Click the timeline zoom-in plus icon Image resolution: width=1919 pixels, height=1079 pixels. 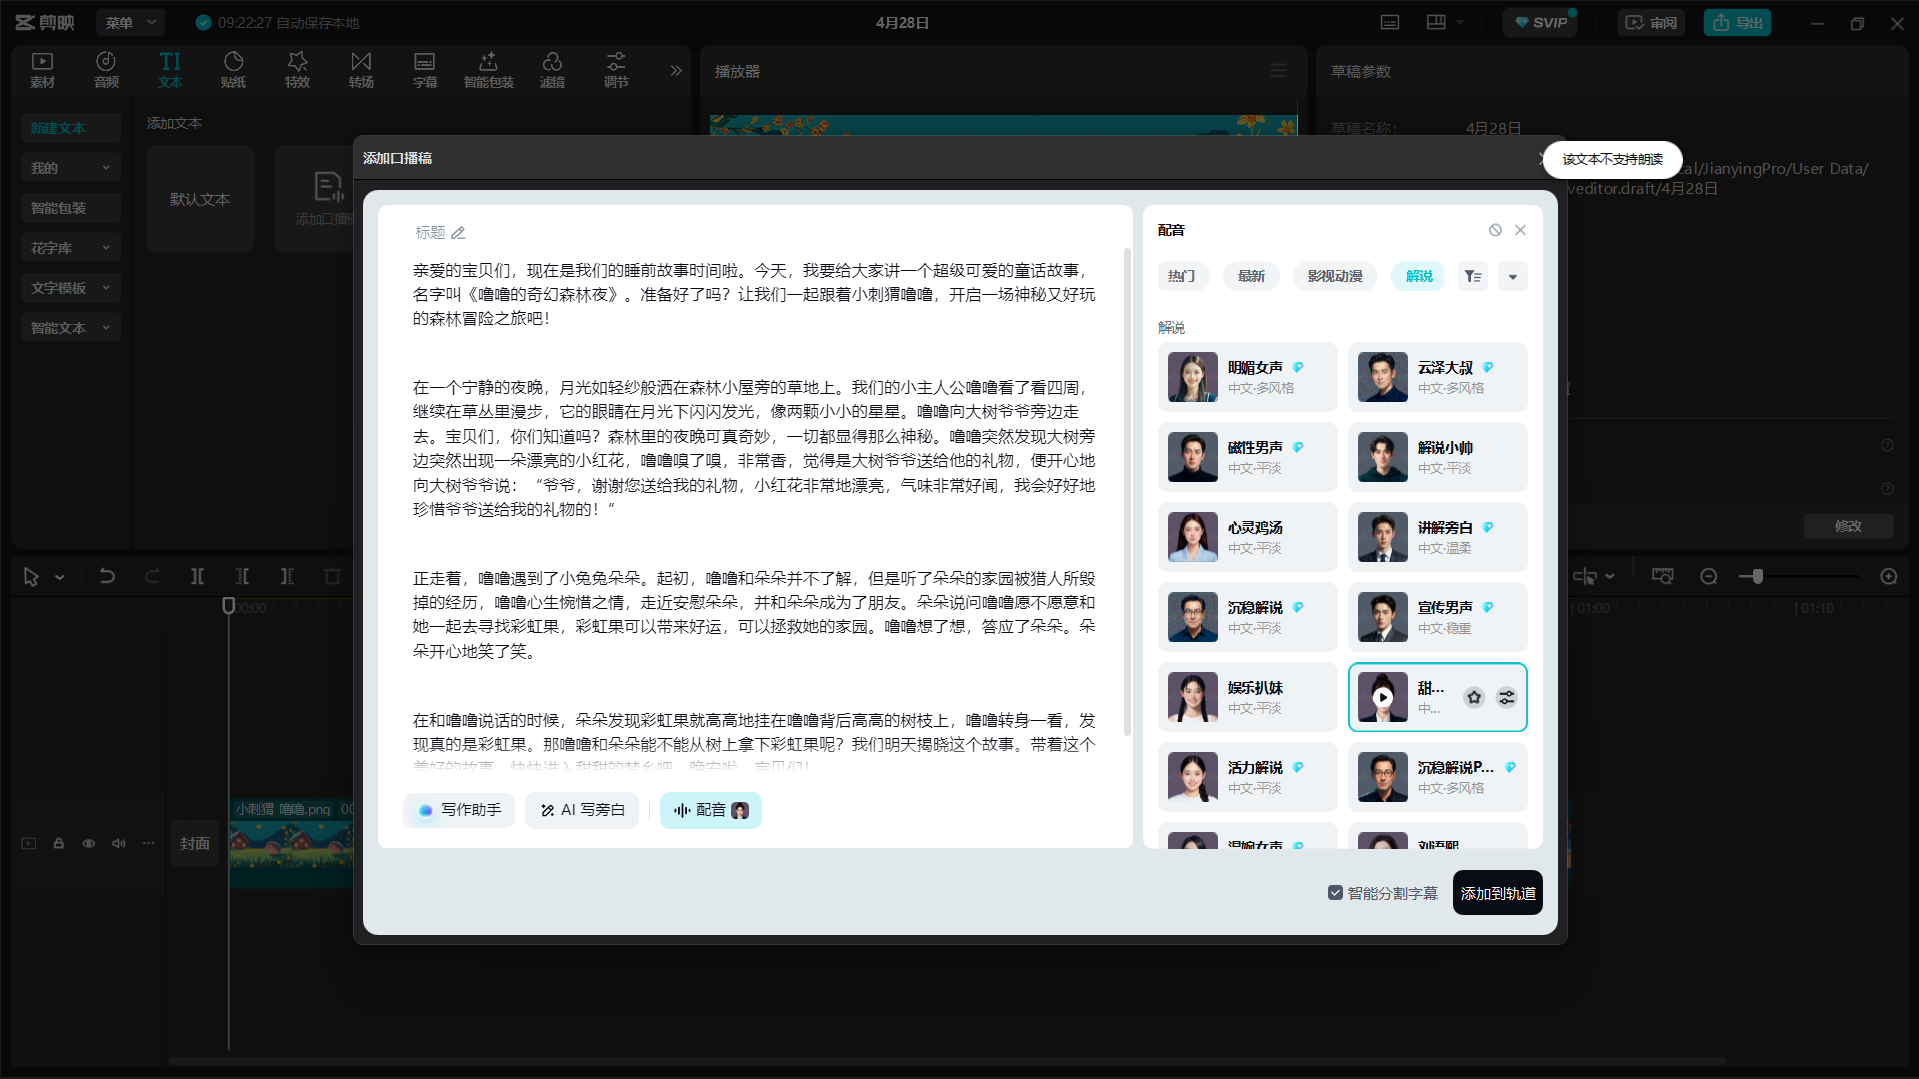click(1888, 576)
